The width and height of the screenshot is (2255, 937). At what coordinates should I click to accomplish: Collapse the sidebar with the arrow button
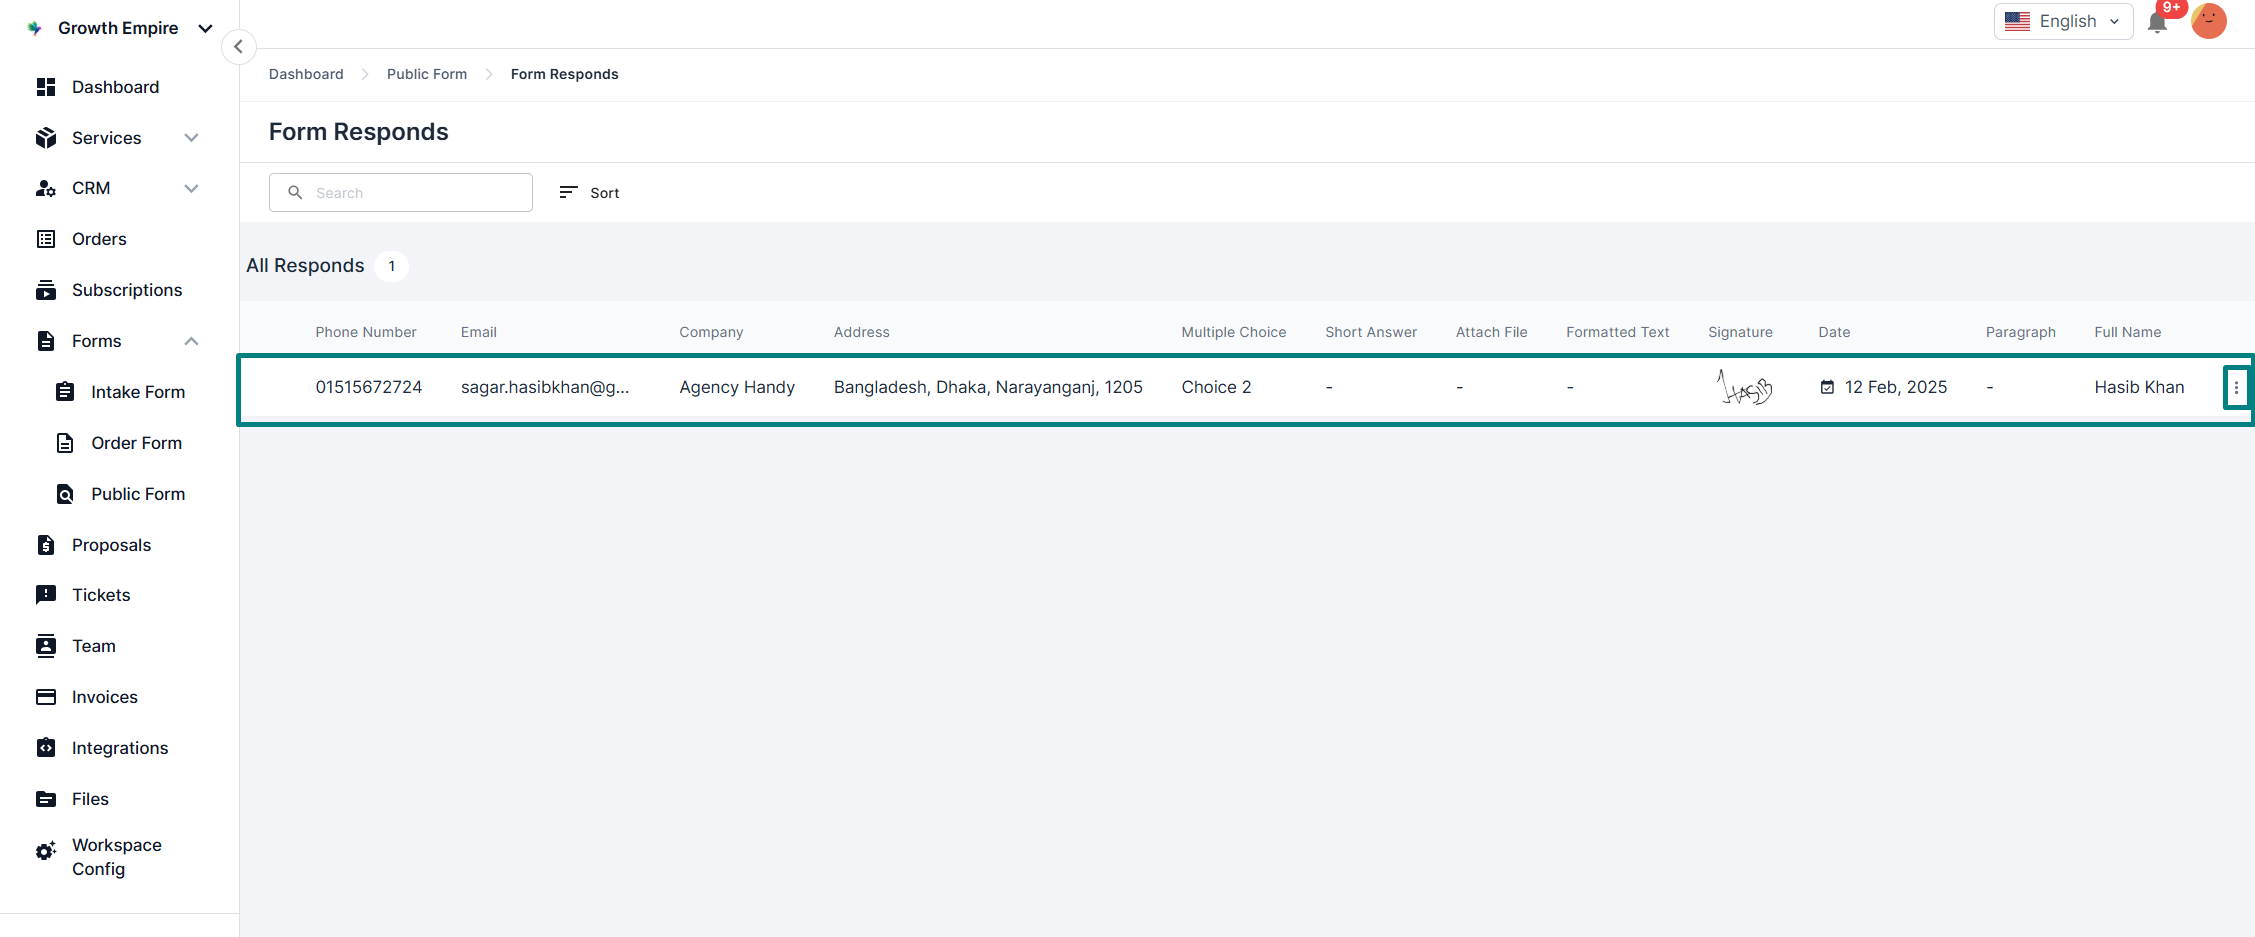[x=238, y=47]
